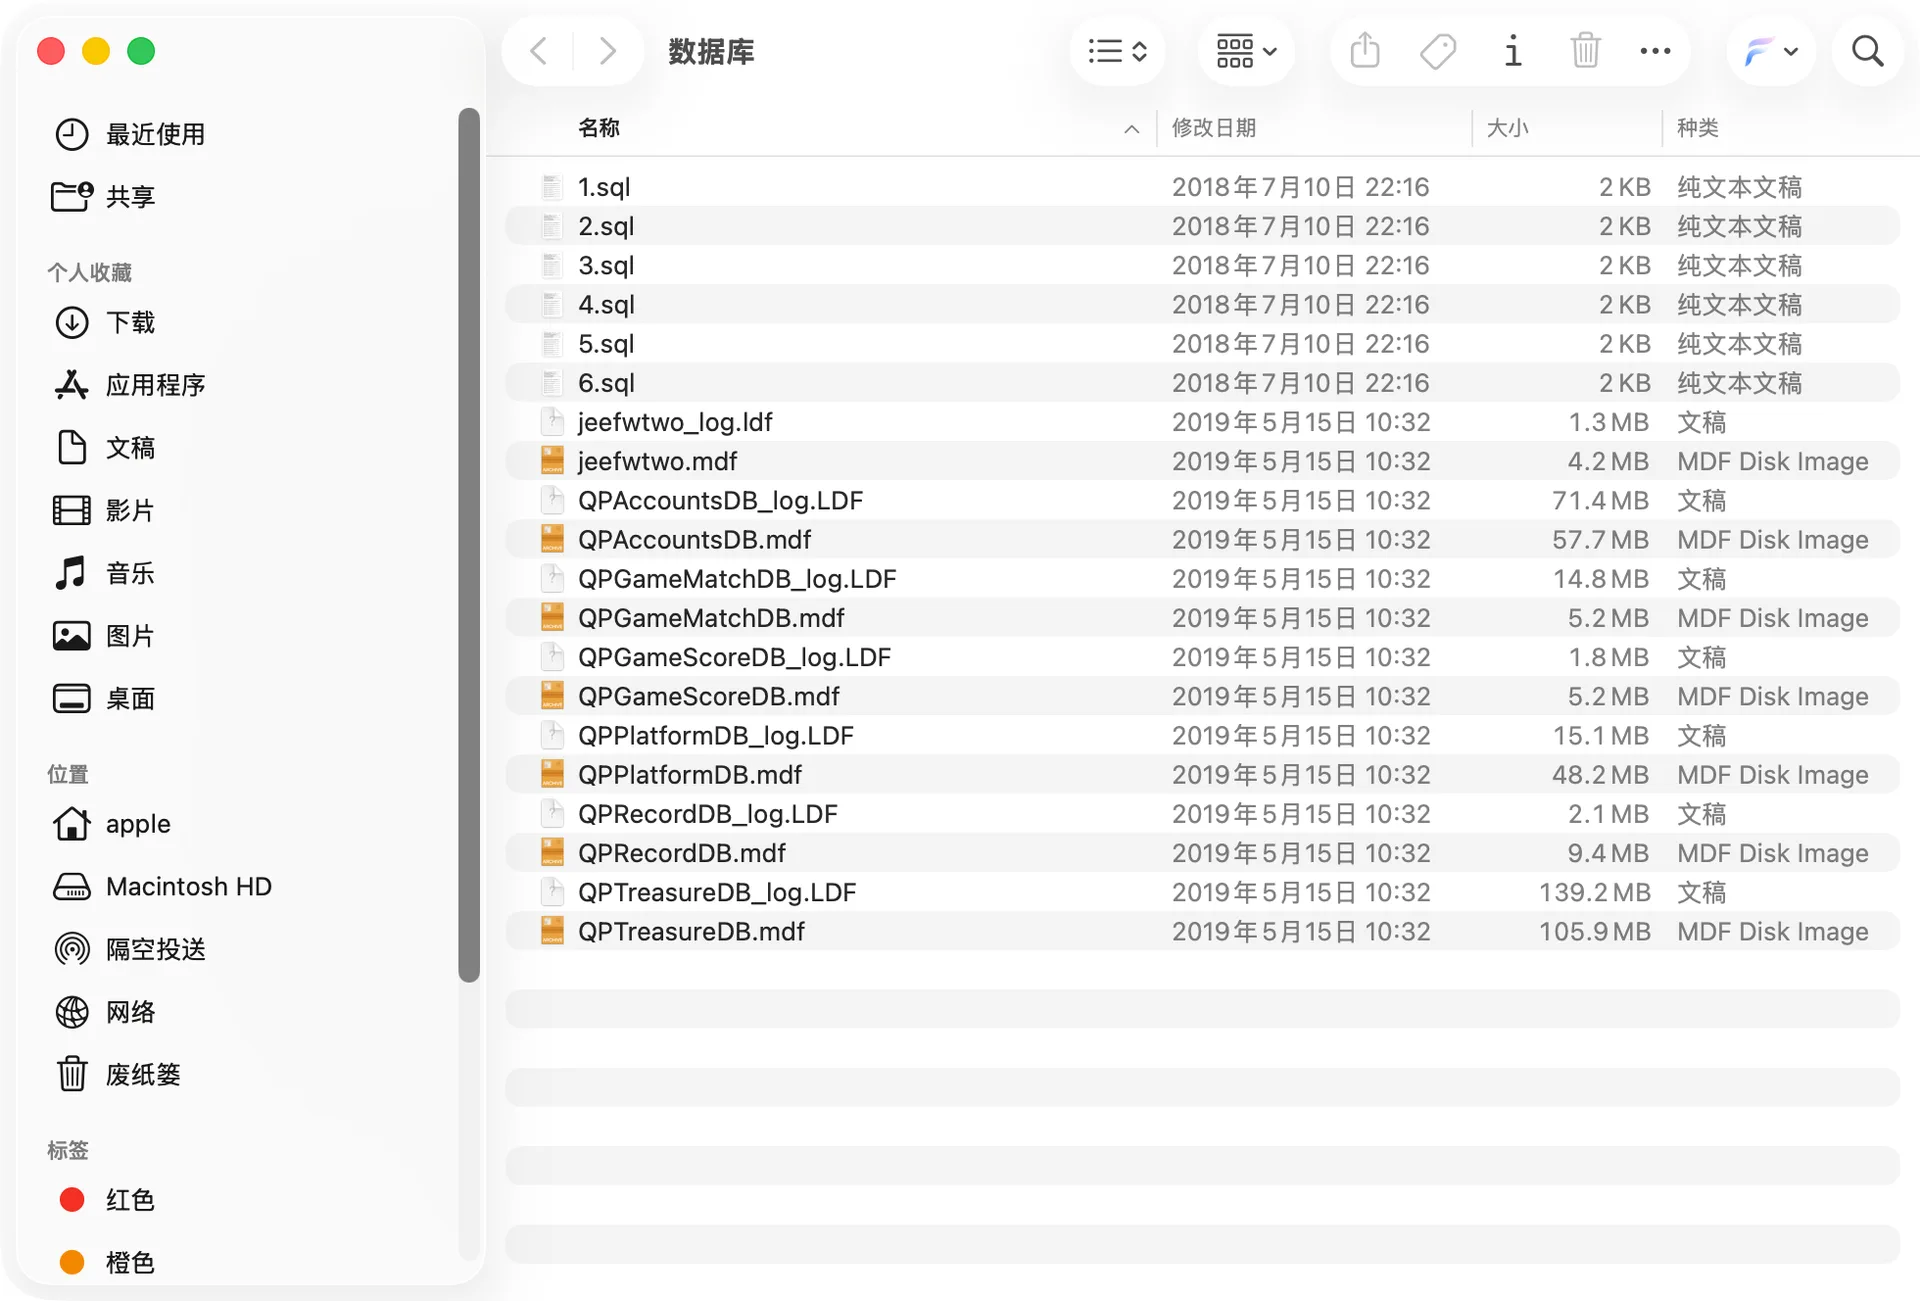Sort by the 大小 column header
This screenshot has height=1301, width=1920.
pyautogui.click(x=1507, y=128)
